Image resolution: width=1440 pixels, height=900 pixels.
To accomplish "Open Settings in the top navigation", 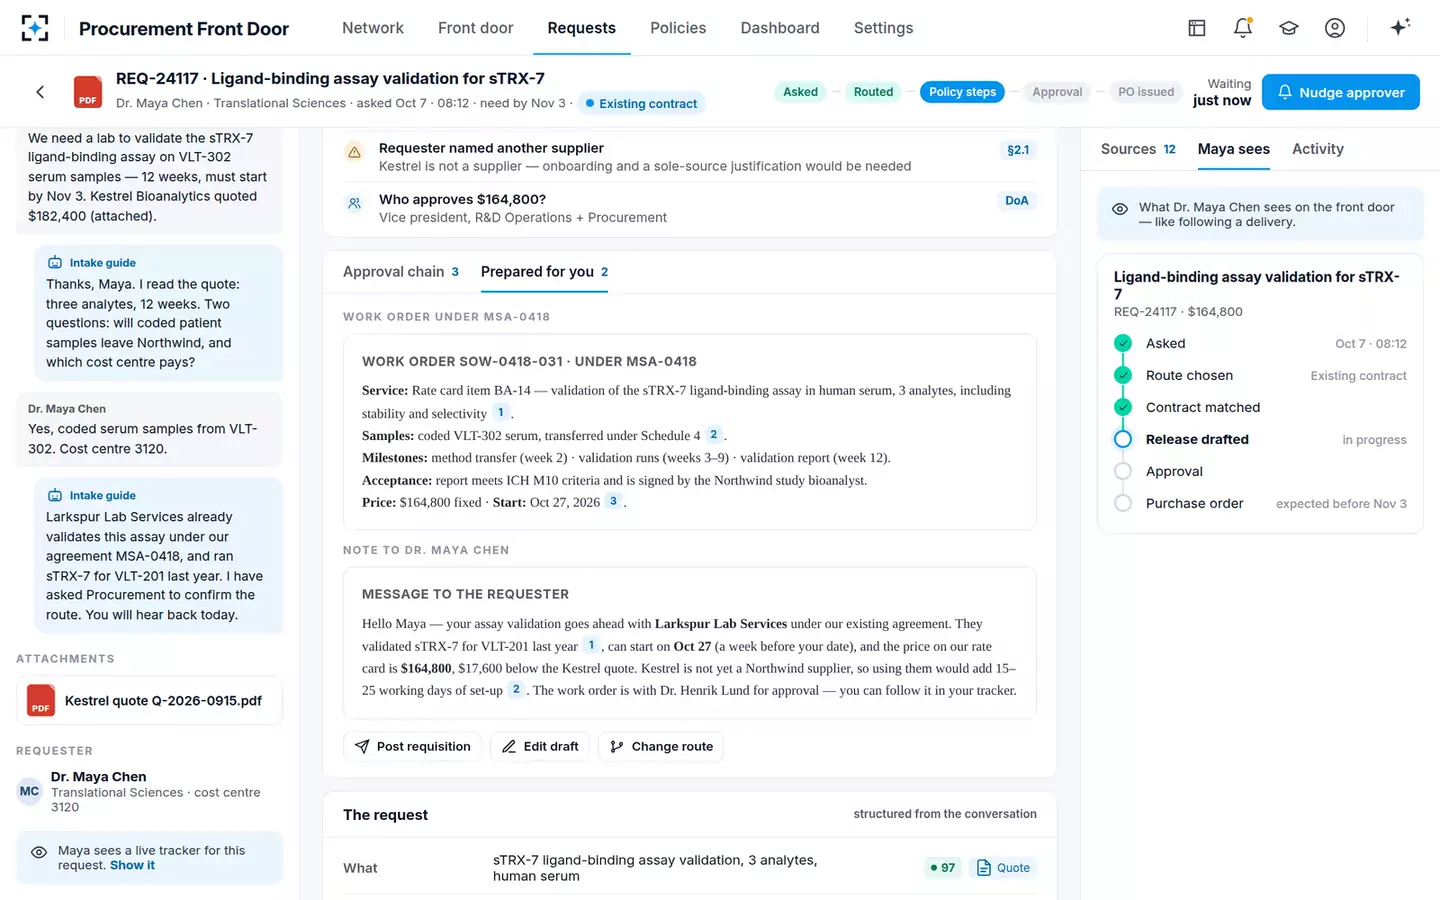I will coord(884,28).
